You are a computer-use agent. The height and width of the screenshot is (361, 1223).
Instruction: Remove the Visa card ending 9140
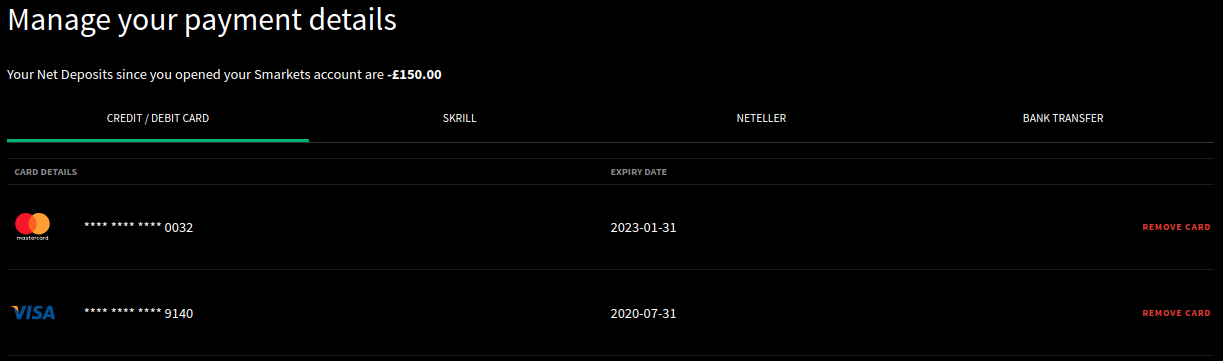point(1176,313)
